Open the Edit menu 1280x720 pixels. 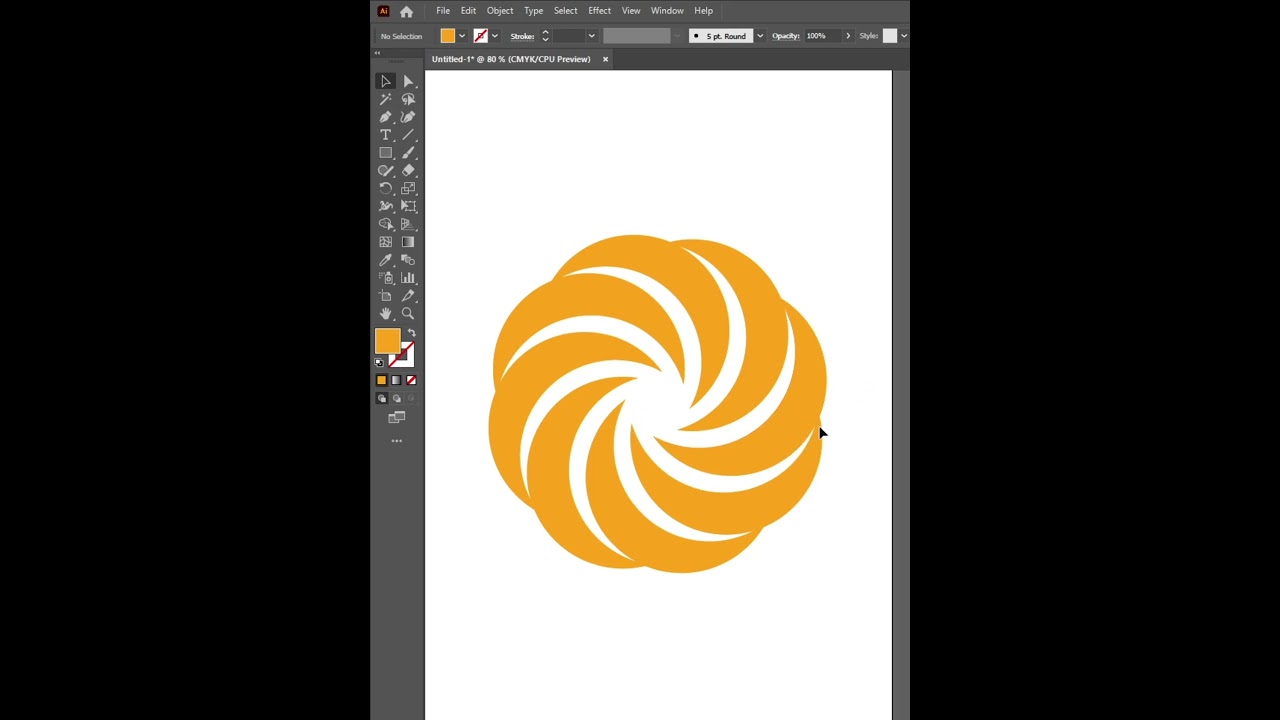click(x=468, y=11)
